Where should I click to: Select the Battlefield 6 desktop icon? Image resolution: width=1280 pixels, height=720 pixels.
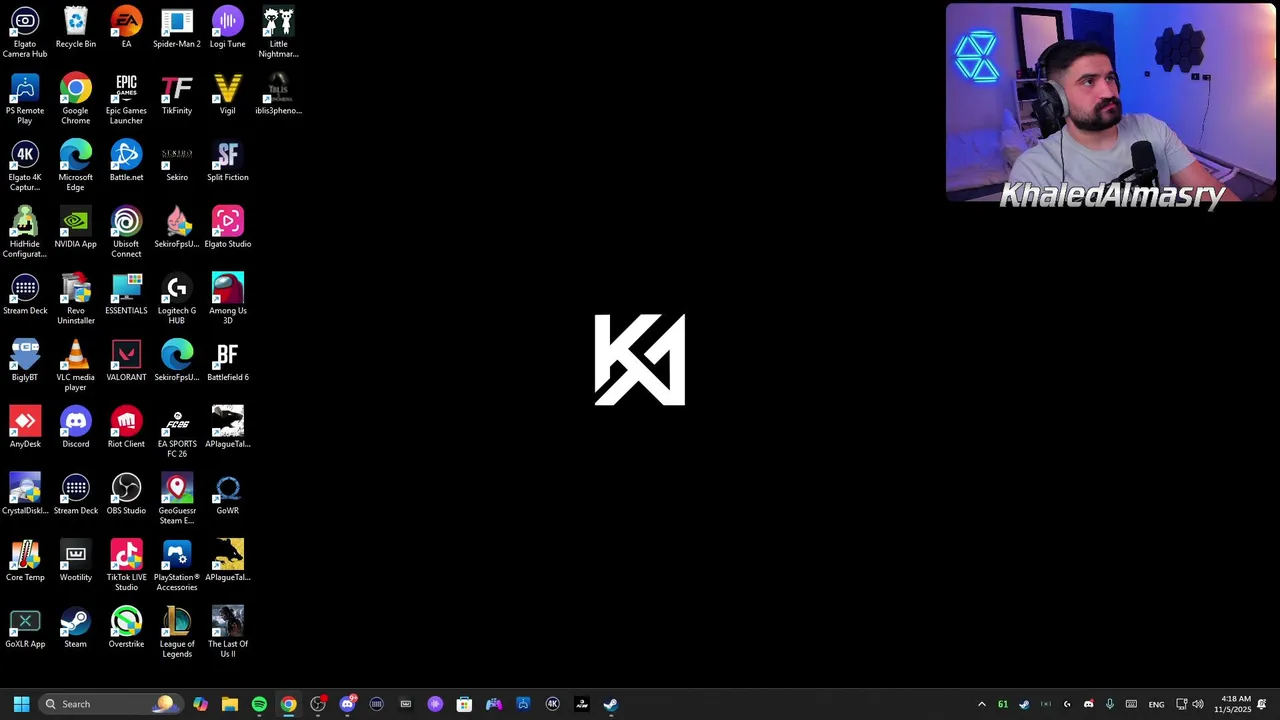click(228, 361)
